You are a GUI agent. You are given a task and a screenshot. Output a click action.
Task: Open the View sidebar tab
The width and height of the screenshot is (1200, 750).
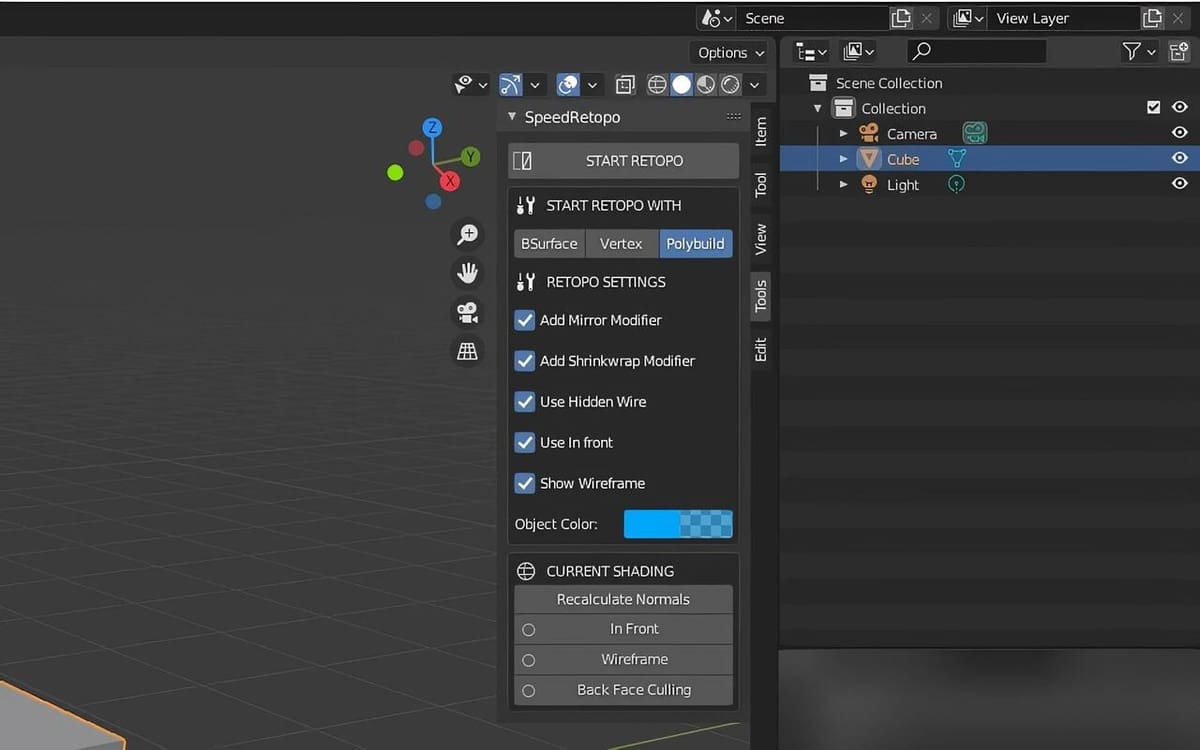pyautogui.click(x=761, y=239)
